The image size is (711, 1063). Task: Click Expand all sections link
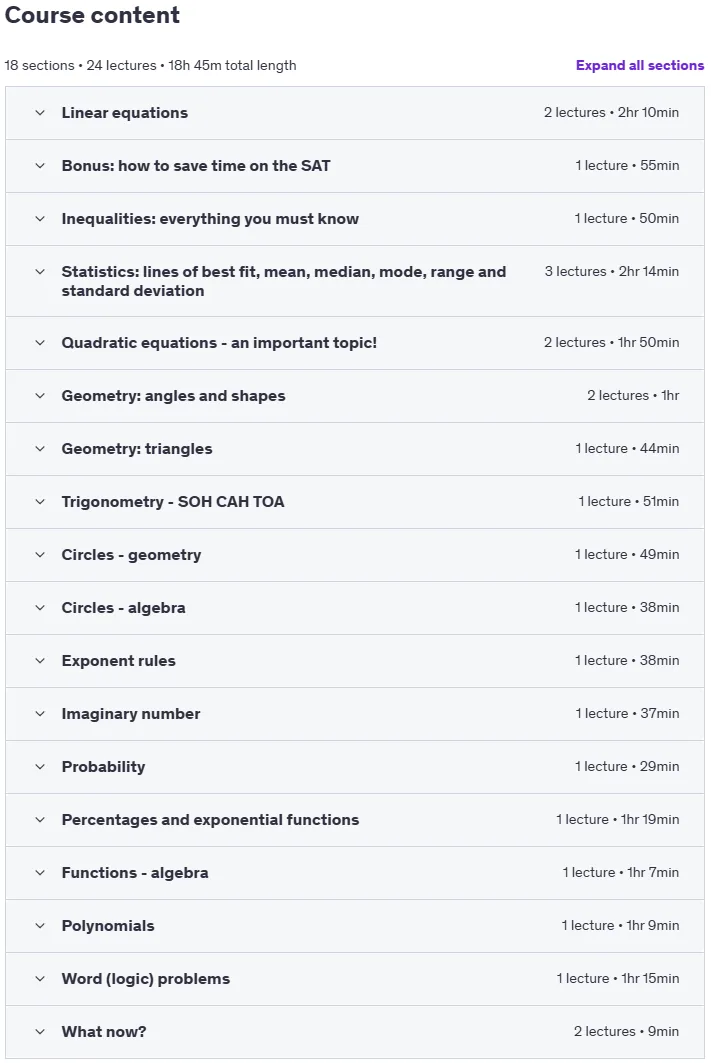[640, 65]
